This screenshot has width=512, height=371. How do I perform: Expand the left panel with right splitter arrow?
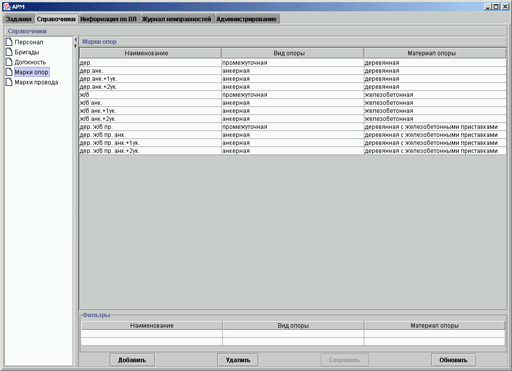pyautogui.click(x=76, y=46)
